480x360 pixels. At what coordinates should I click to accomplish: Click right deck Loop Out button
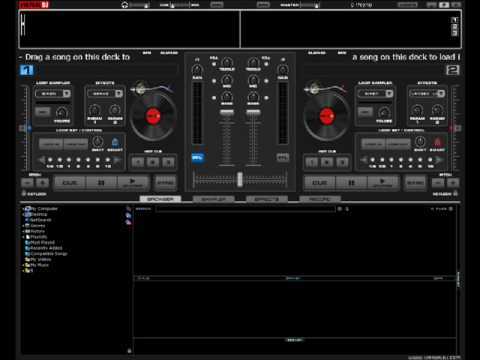pyautogui.click(x=398, y=144)
